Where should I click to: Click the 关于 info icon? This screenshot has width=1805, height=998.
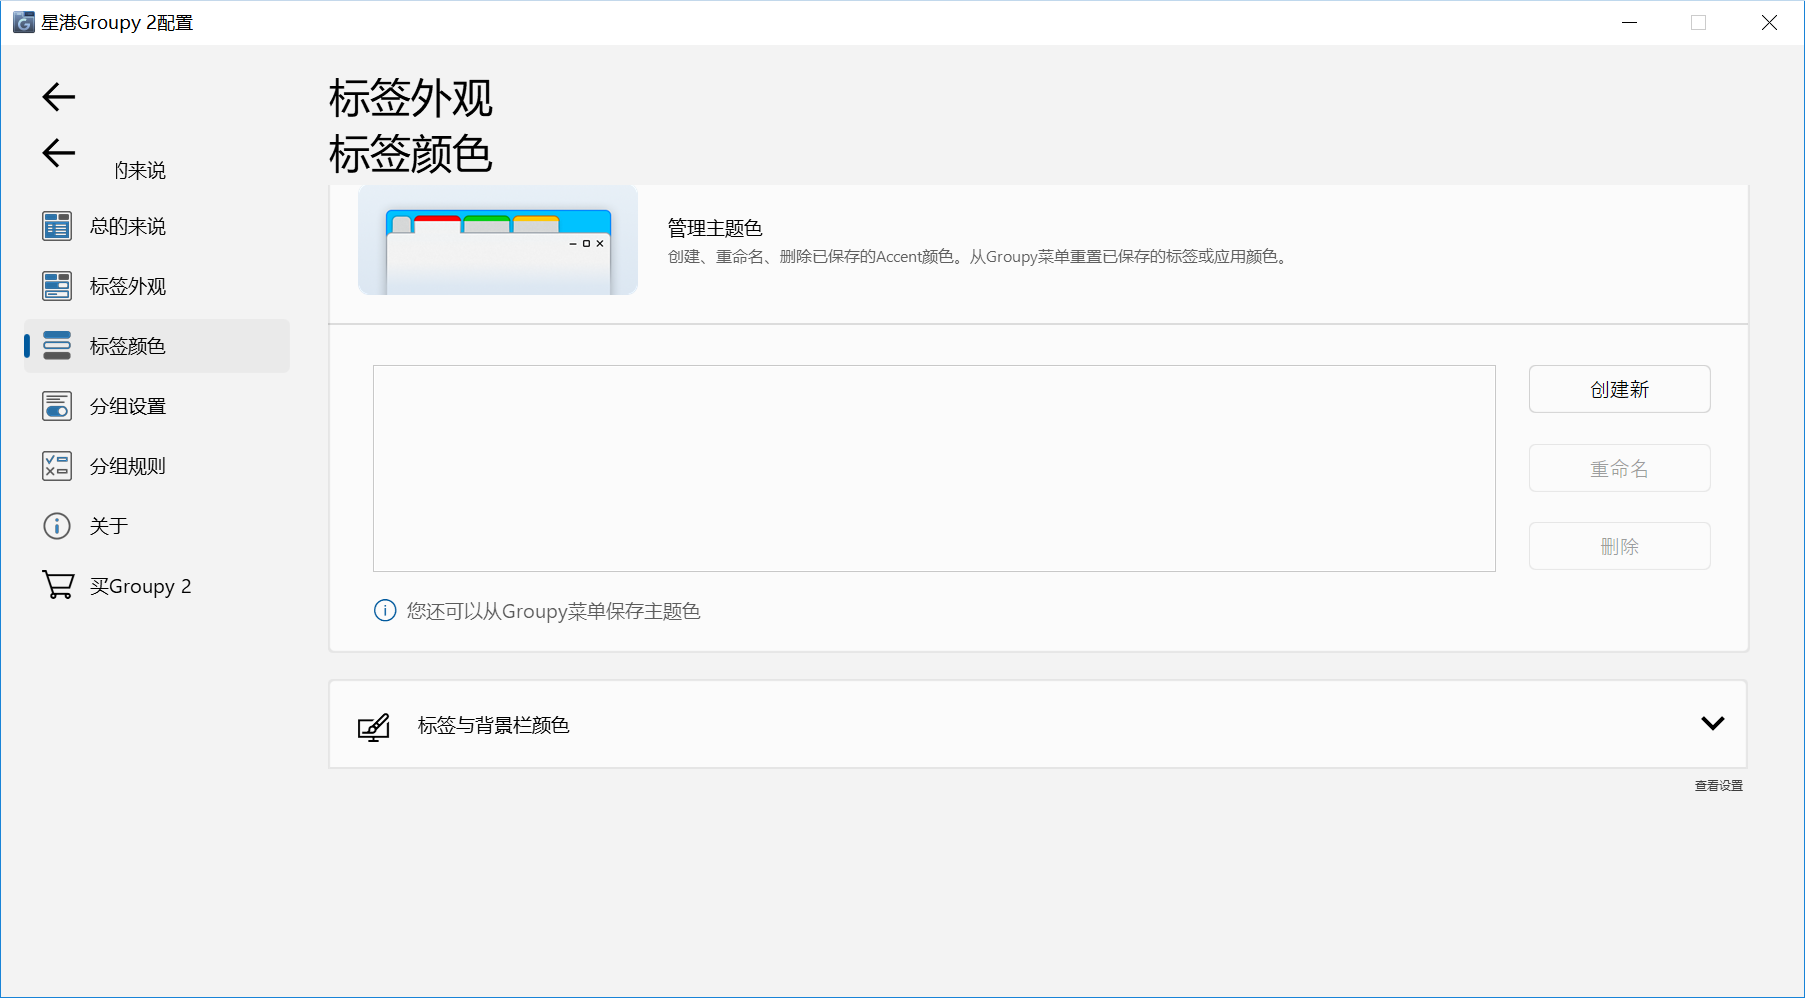click(x=57, y=526)
